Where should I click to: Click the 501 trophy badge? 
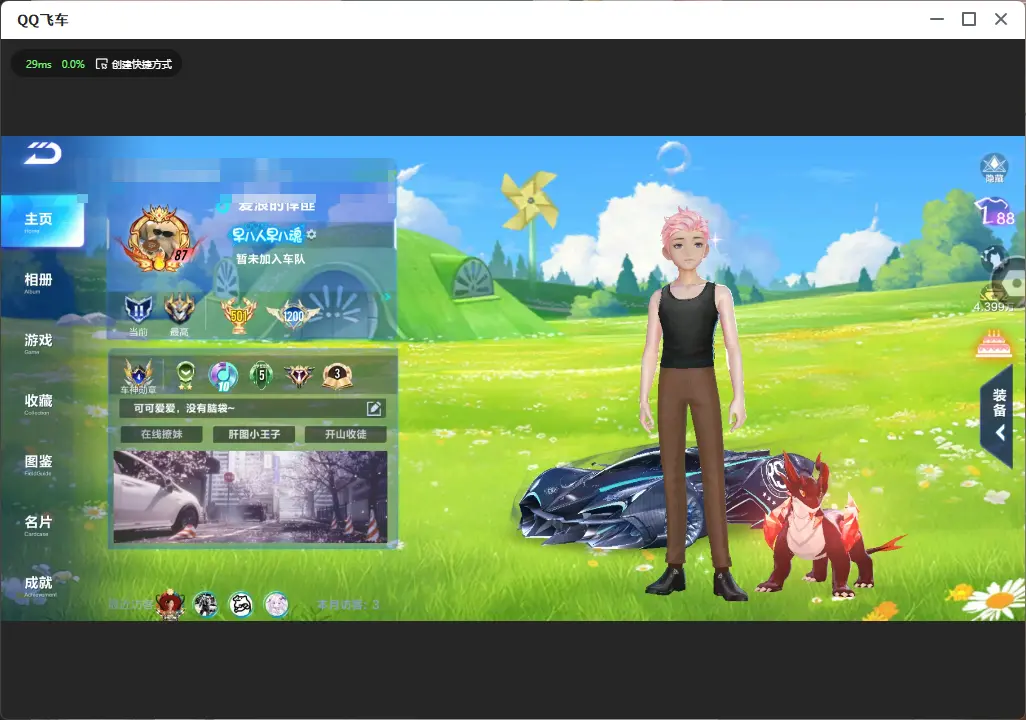coord(239,315)
